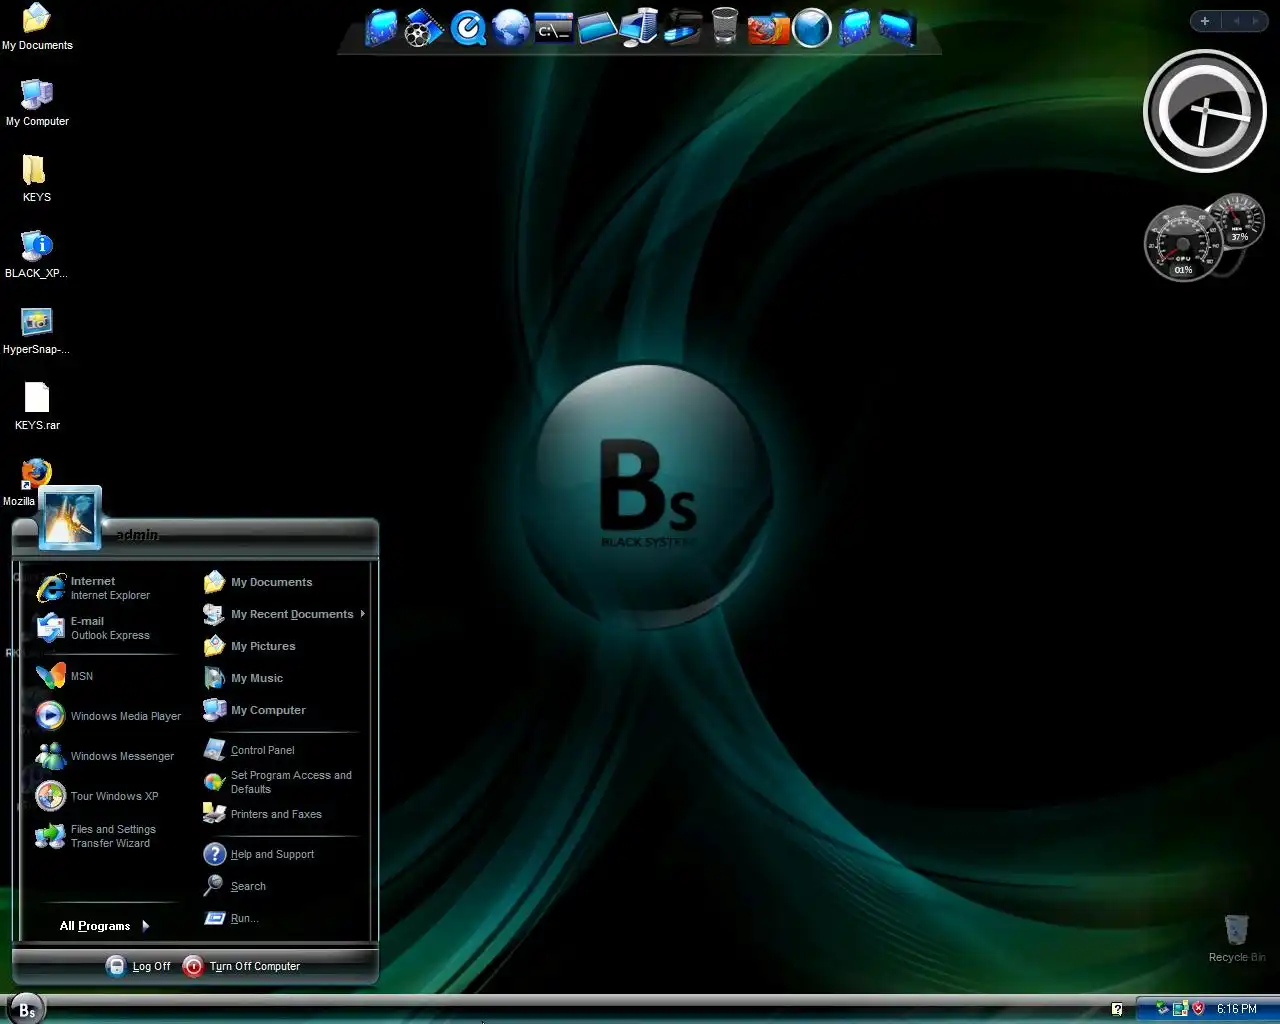Open Help and Support
Screen dimensions: 1280x1024
pyautogui.click(x=284, y=854)
